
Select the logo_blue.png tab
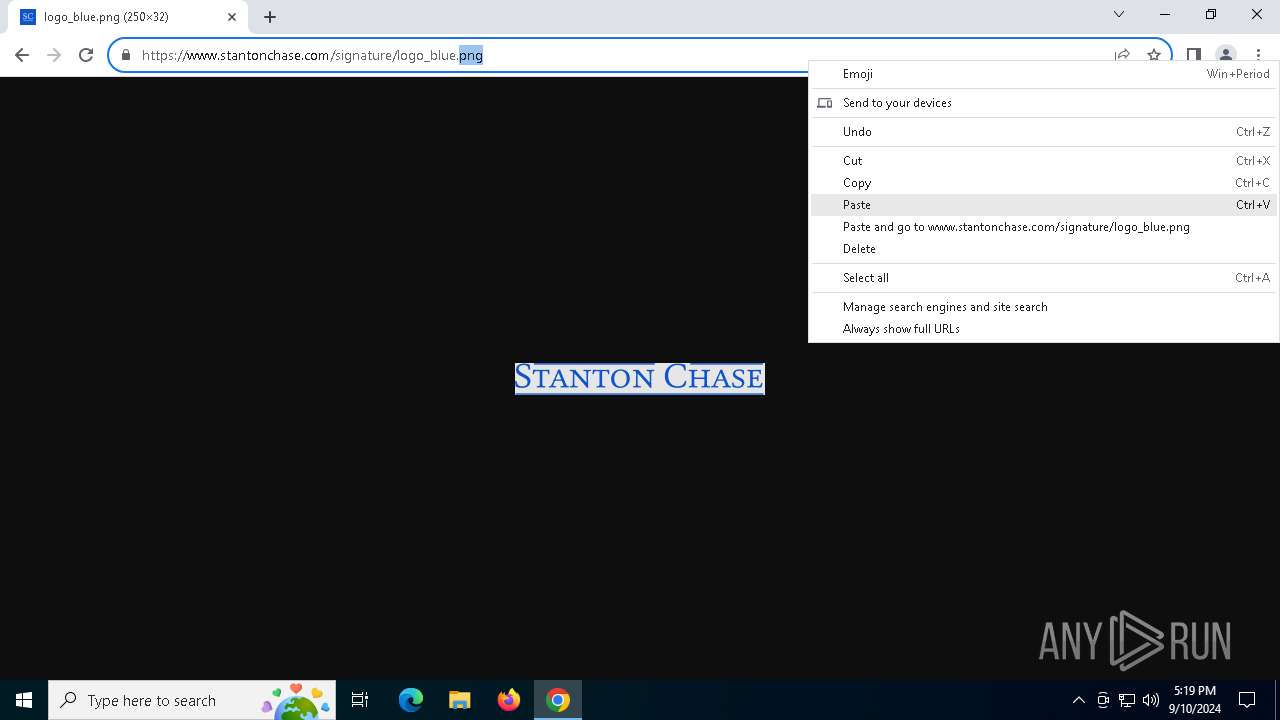click(x=127, y=17)
